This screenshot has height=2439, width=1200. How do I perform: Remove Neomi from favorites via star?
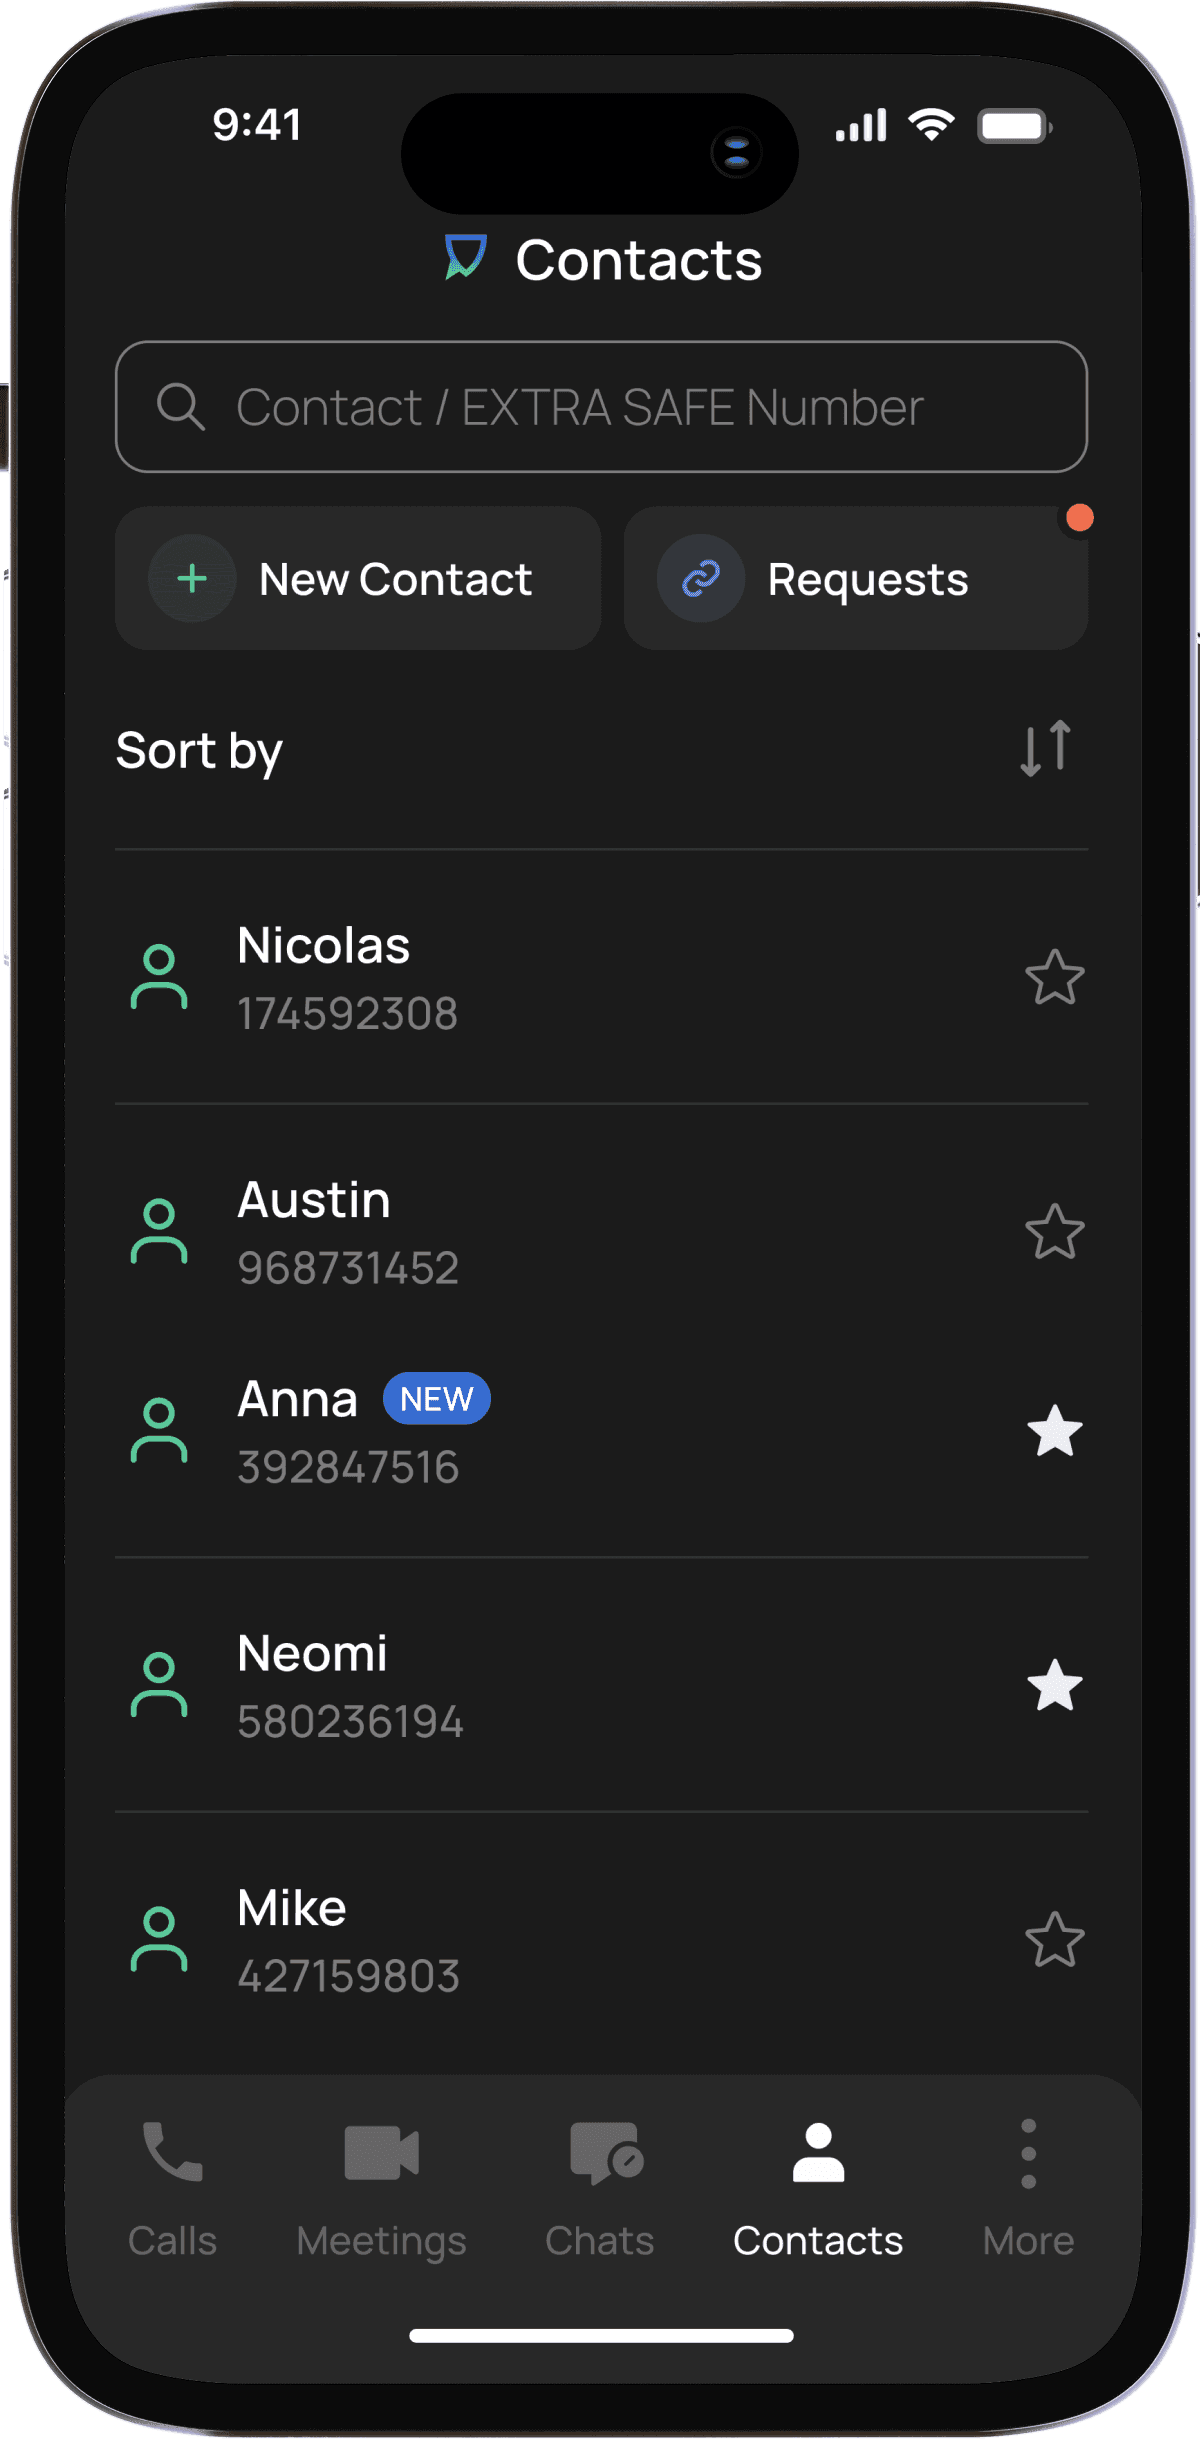click(1055, 1685)
